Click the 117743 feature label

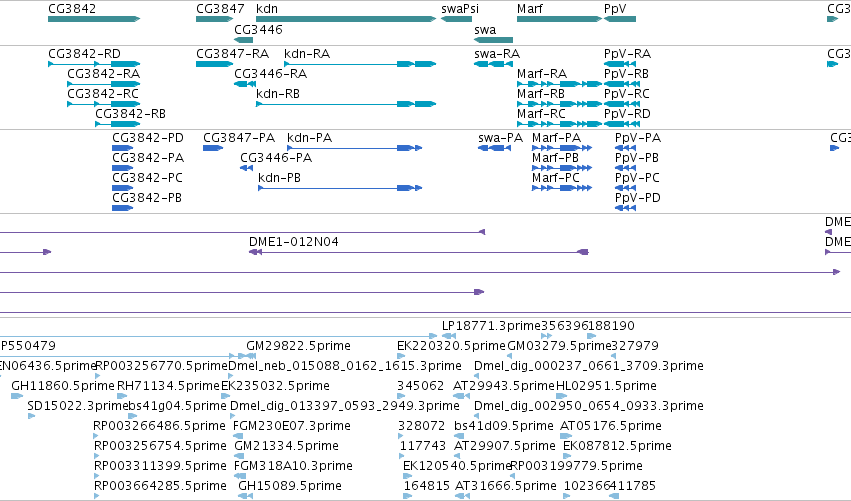click(x=423, y=446)
